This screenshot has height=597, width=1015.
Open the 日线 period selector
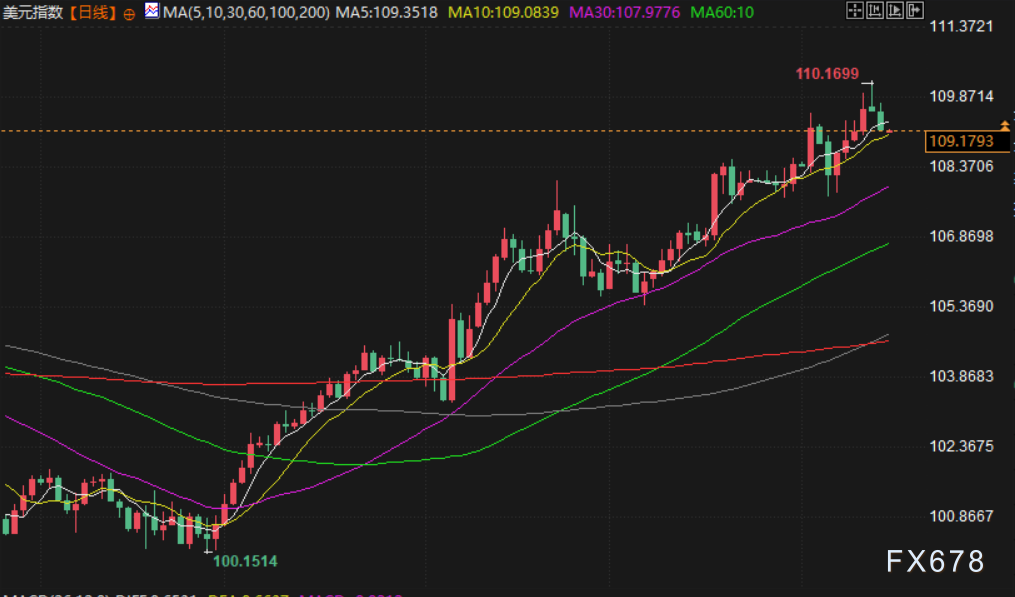point(92,13)
